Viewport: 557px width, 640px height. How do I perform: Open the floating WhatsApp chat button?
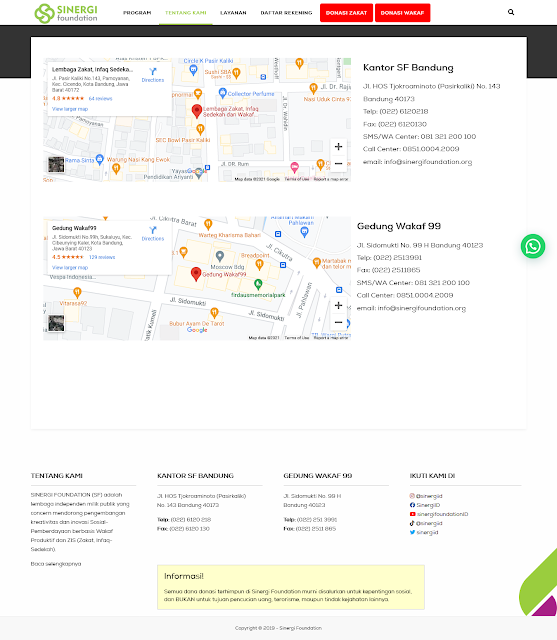pos(533,246)
